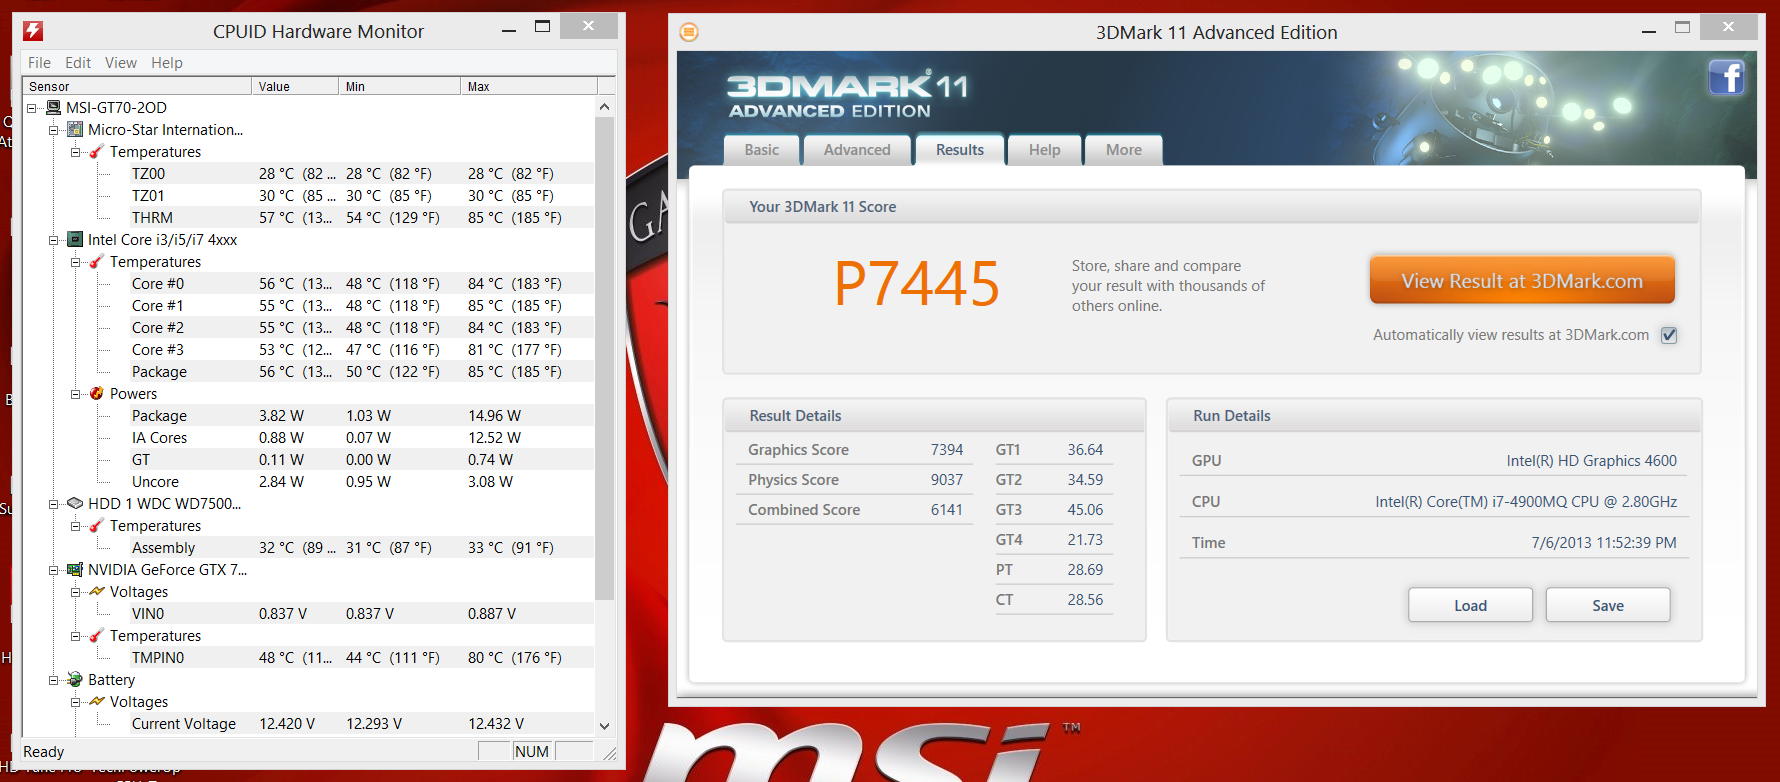Open the Help menu in Hardware Monitor
The height and width of the screenshot is (782, 1780).
tap(167, 62)
